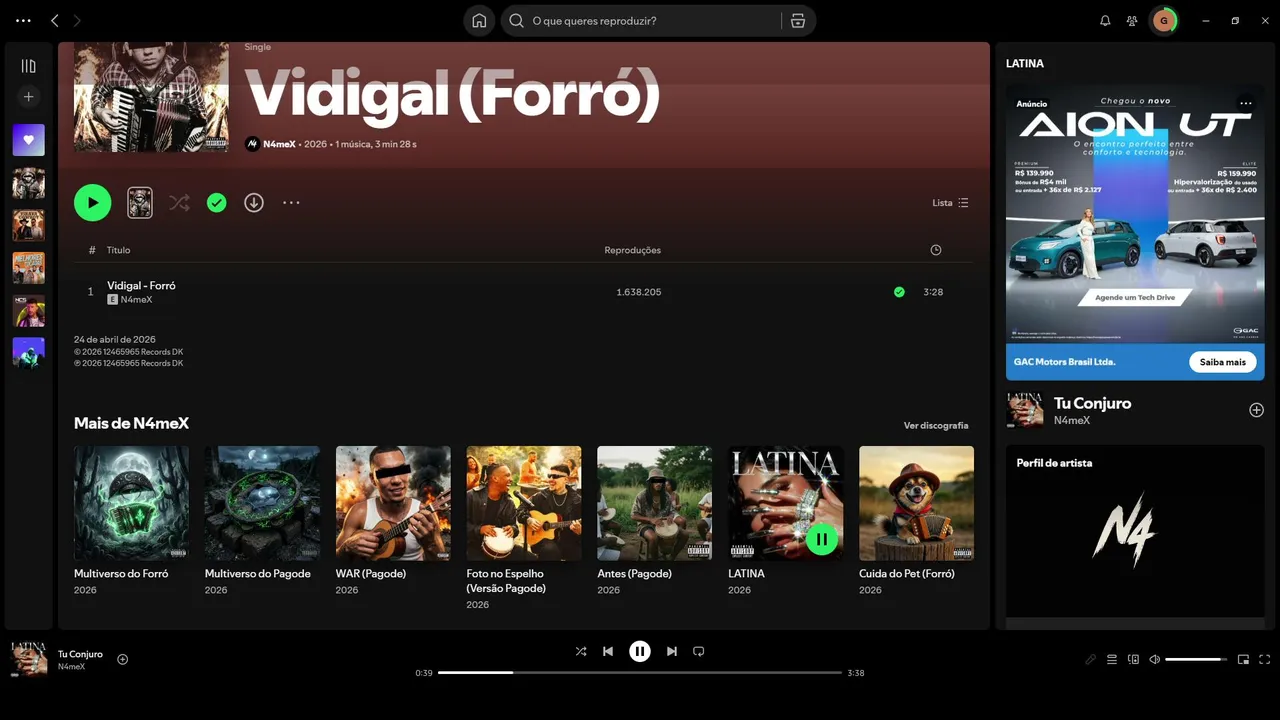
Task: Expand the library sidebar
Action: pyautogui.click(x=28, y=66)
